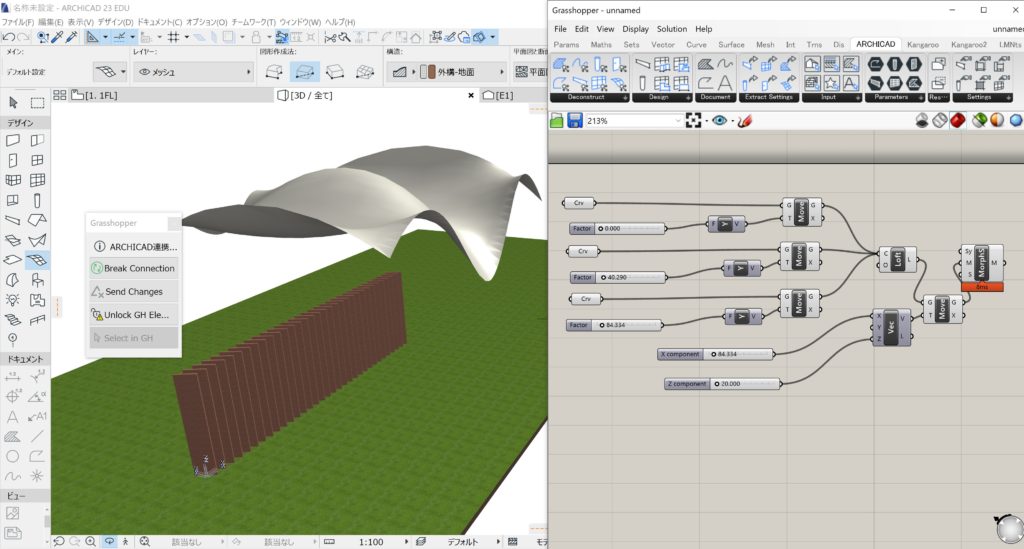Click the first hexagon icon in Parameters group

875,64
